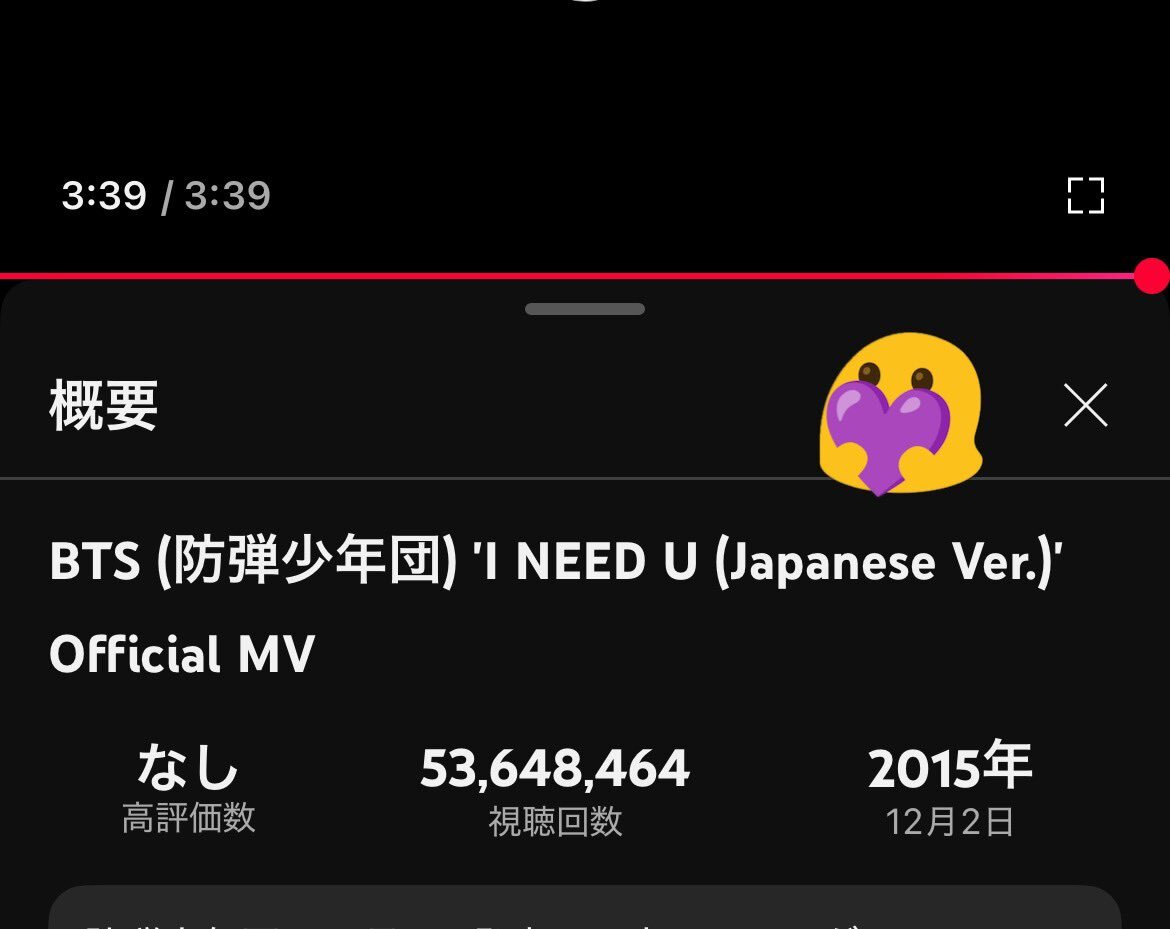Select the video title 'I NEED U (Japanese Ver.)'
This screenshot has width=1170, height=929.
tap(768, 561)
